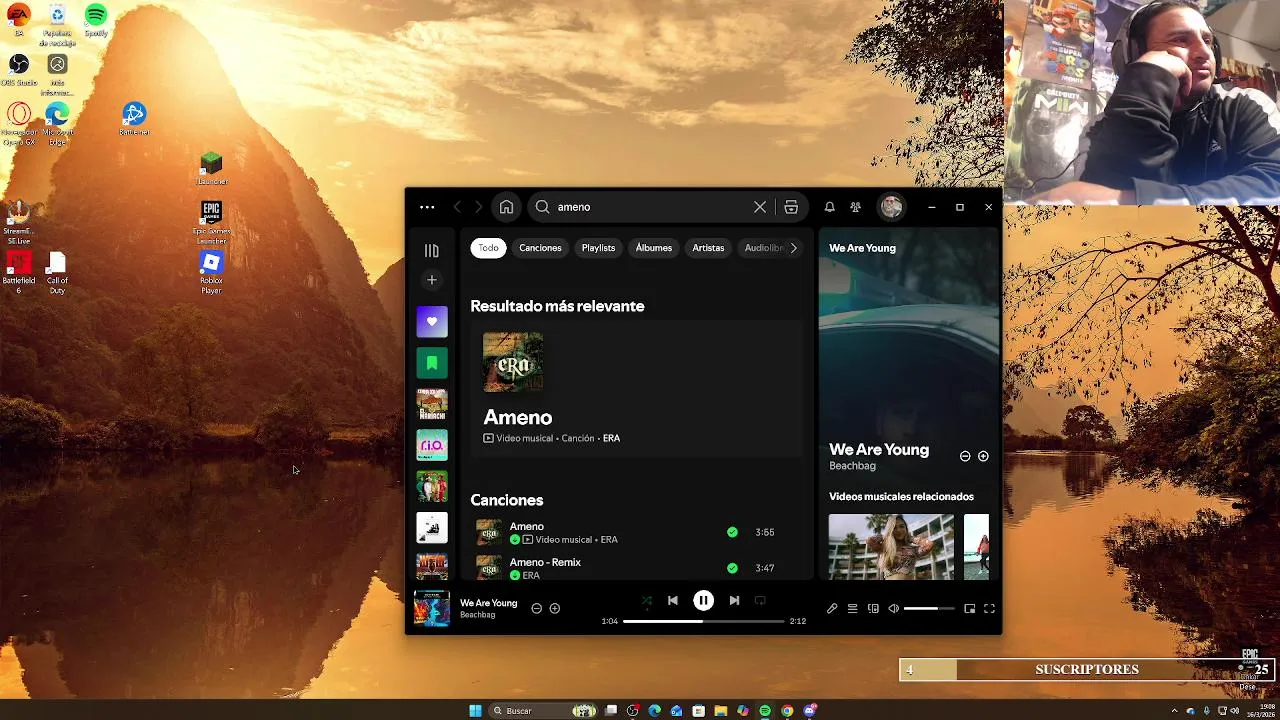Navigate forward in Spotify
This screenshot has height=720, width=1280.
[478, 207]
